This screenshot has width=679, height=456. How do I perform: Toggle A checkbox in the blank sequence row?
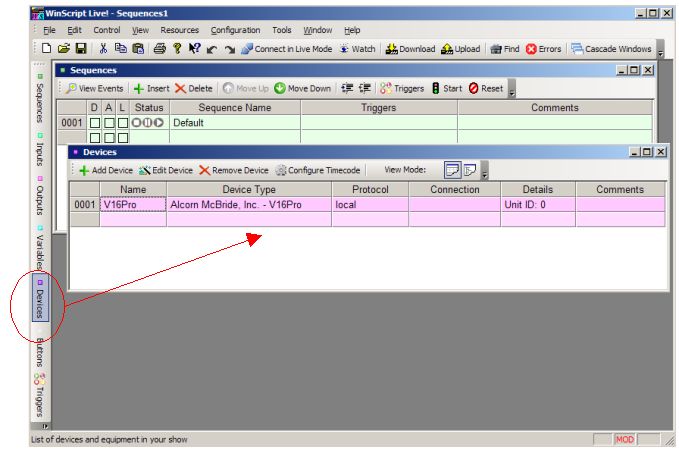tap(109, 138)
